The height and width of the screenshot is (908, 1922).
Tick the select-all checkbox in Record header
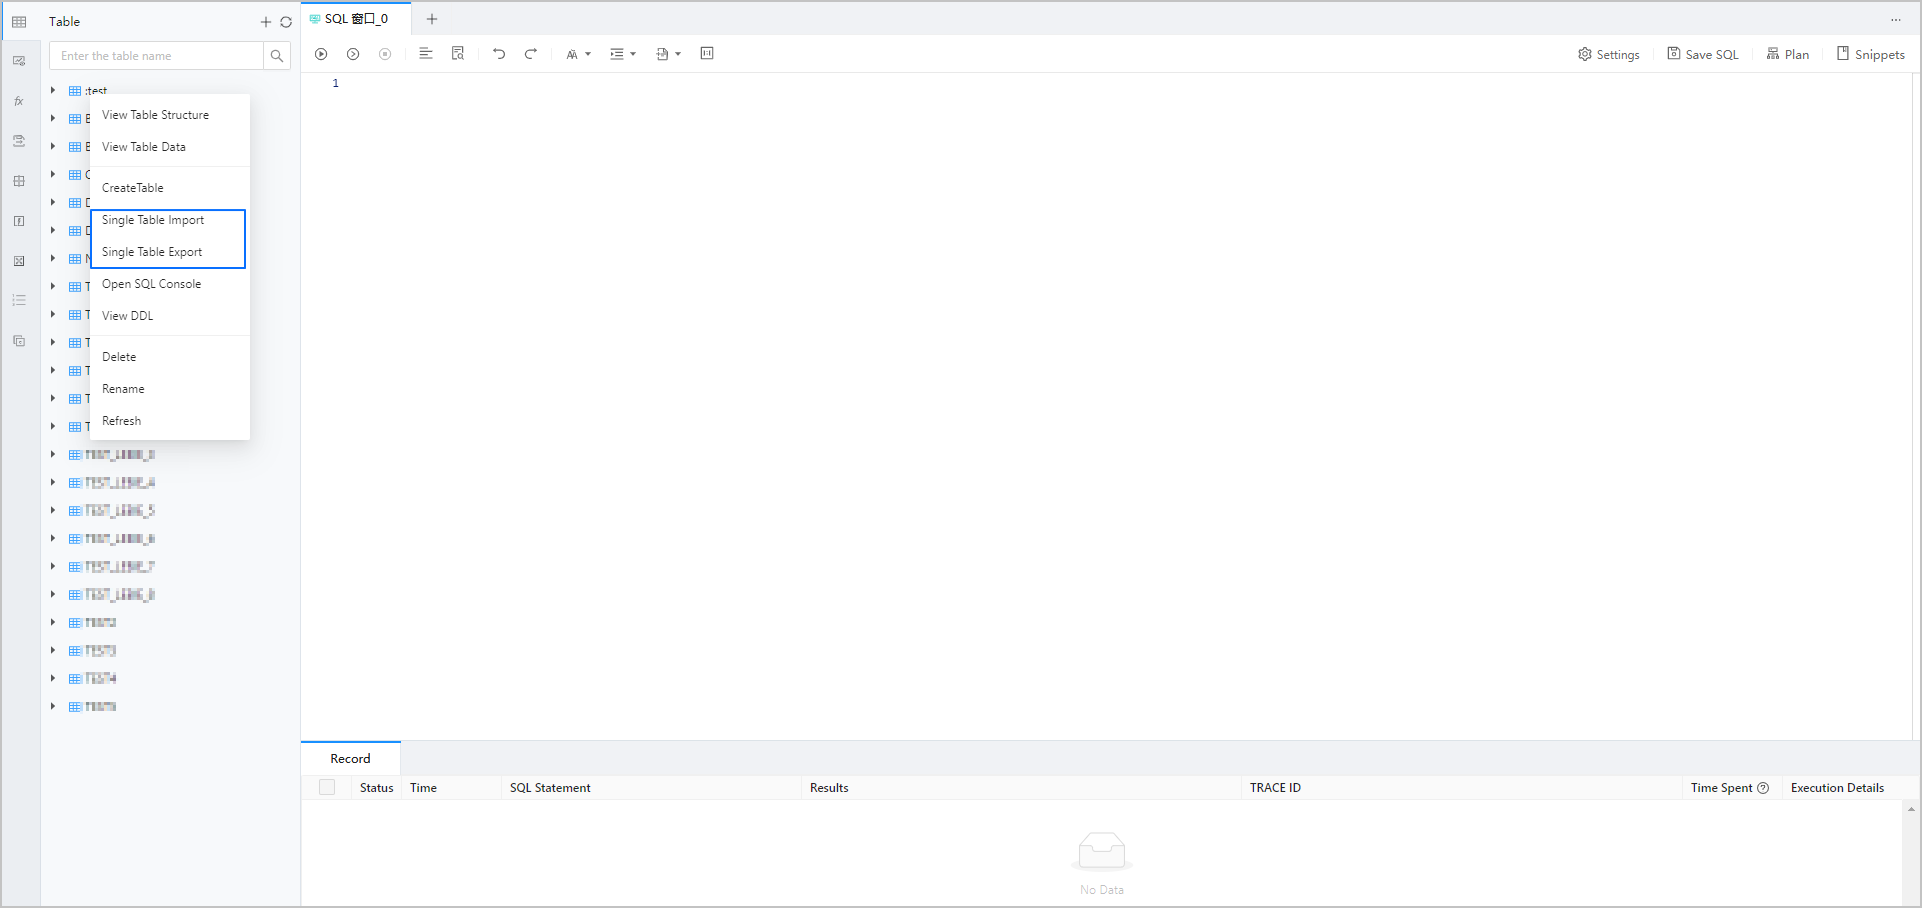[327, 787]
